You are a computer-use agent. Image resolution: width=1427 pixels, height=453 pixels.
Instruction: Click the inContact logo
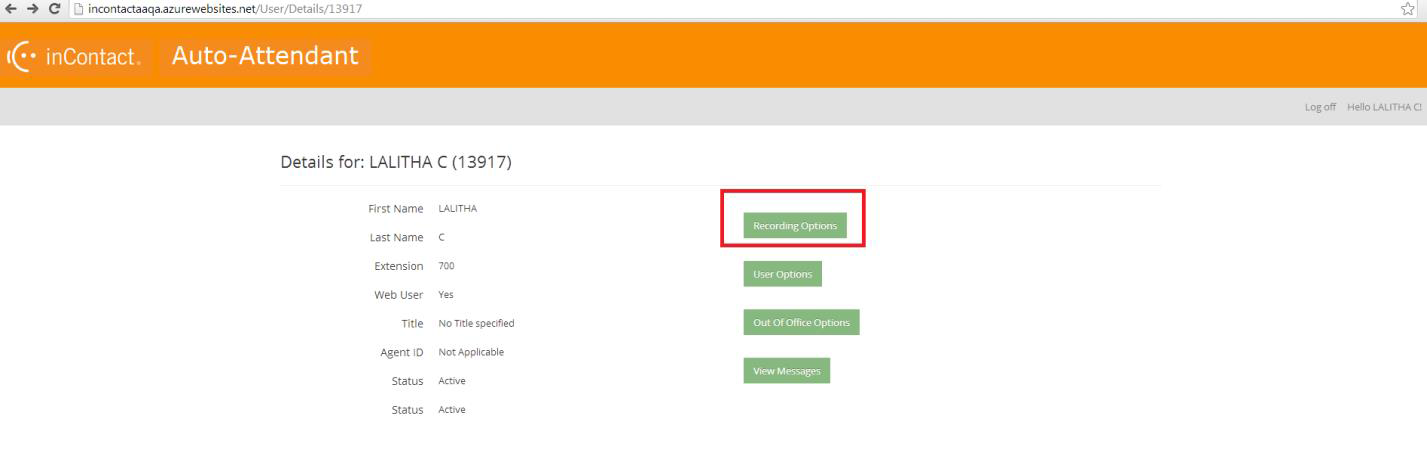pos(76,57)
